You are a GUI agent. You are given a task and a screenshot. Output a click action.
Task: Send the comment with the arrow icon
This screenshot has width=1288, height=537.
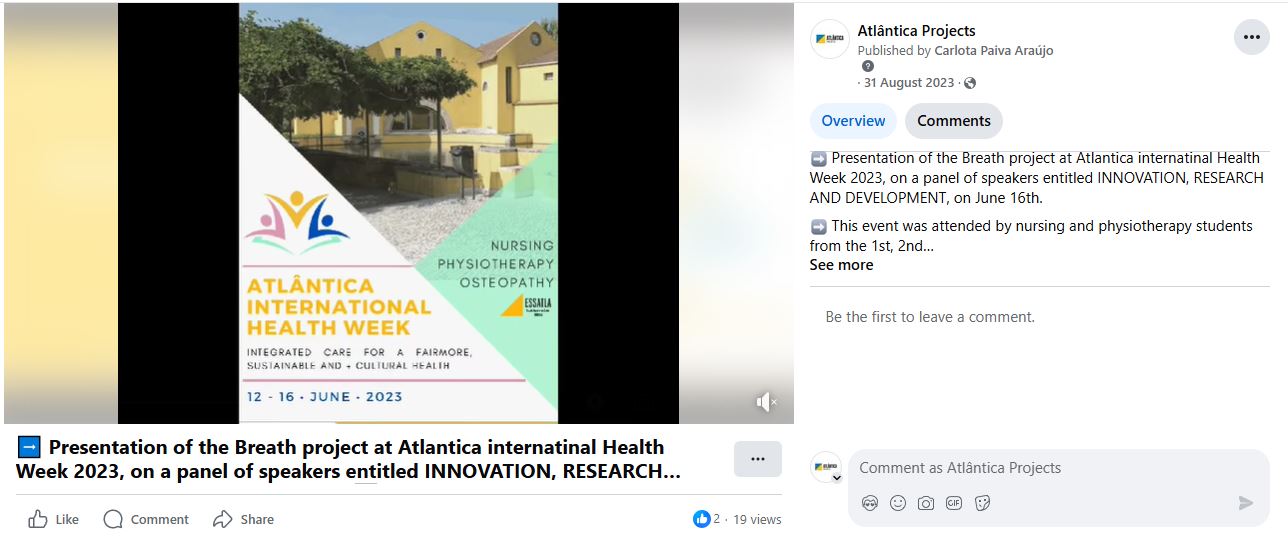pyautogui.click(x=1245, y=503)
